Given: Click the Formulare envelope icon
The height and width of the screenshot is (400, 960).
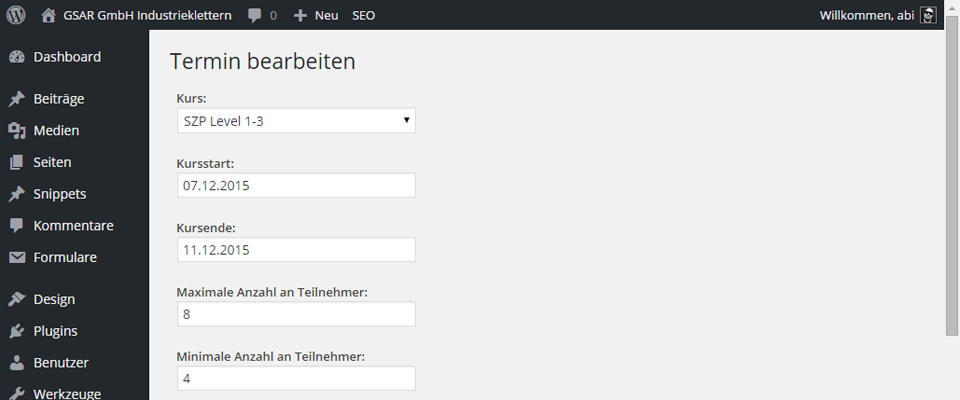Looking at the screenshot, I should coord(17,258).
